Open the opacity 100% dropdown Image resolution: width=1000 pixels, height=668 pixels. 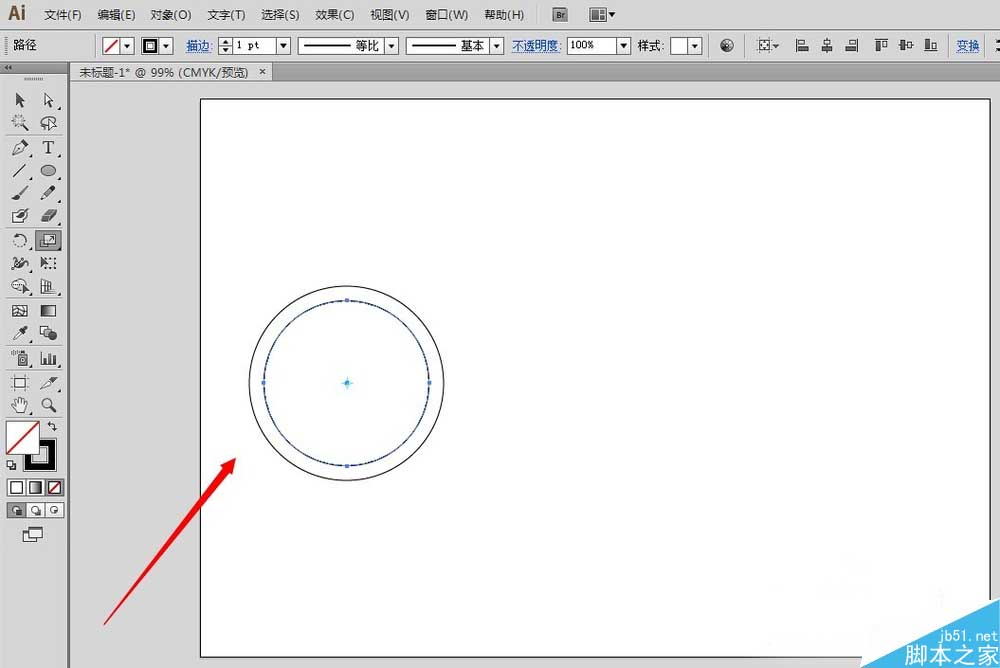[624, 46]
